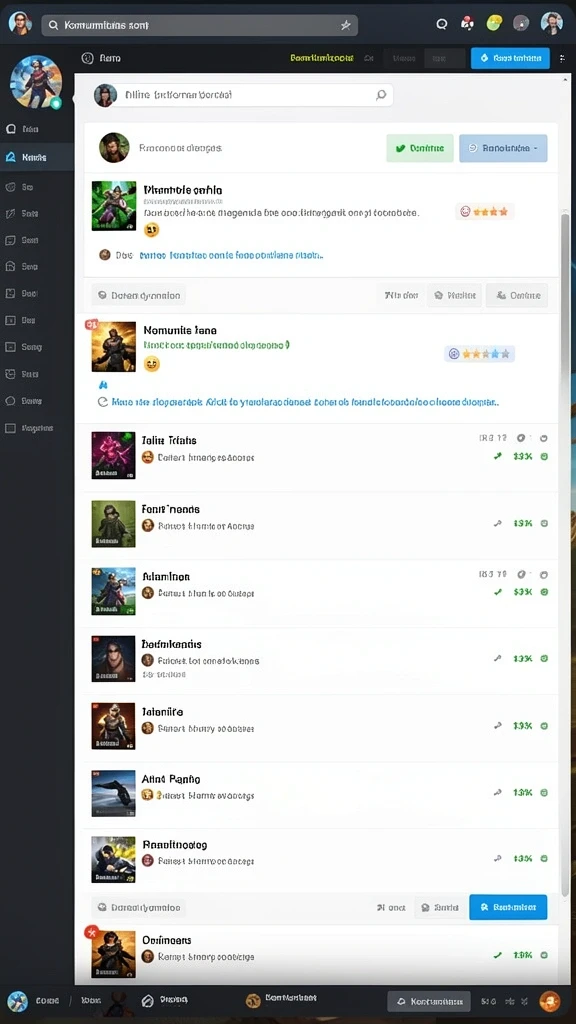Click inside the white search field under the header

pos(242,95)
